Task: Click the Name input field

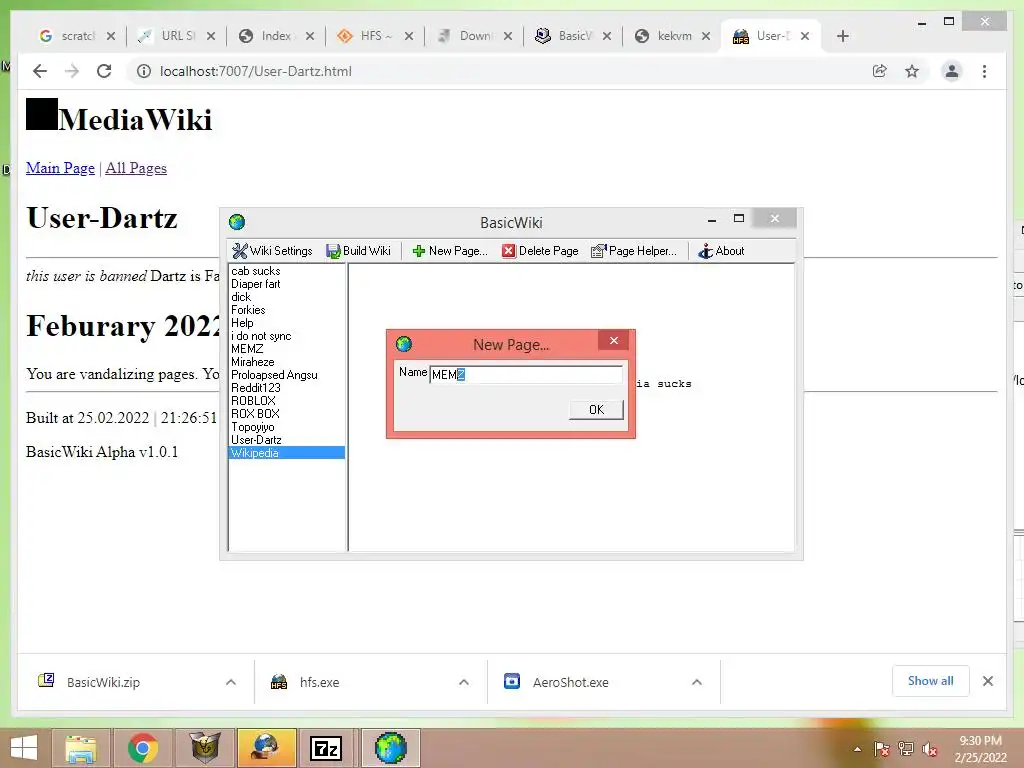Action: 526,374
